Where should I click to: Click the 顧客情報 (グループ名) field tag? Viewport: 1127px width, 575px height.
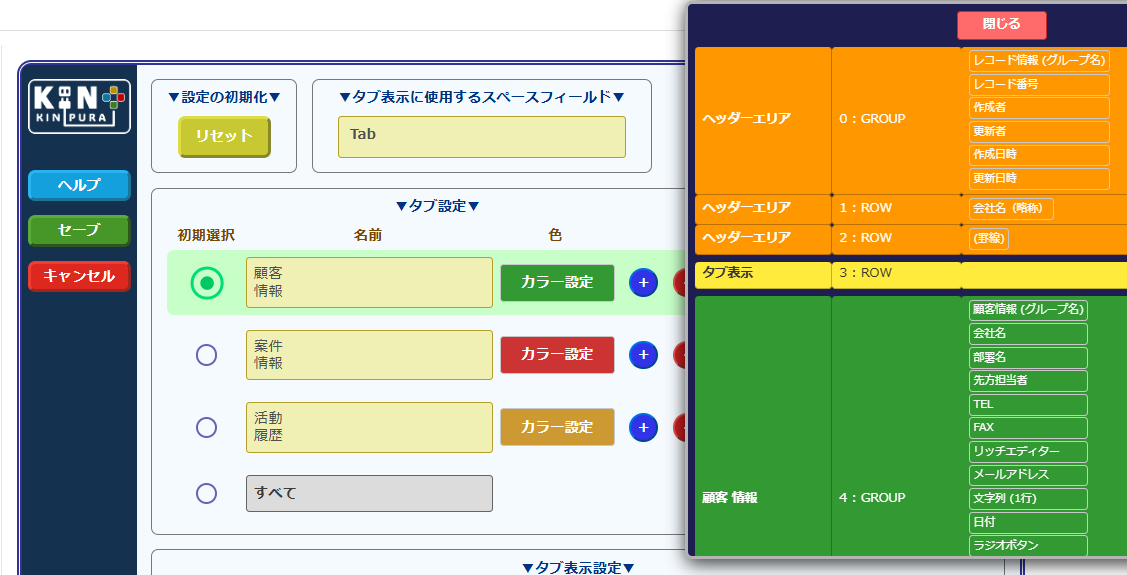[1029, 310]
